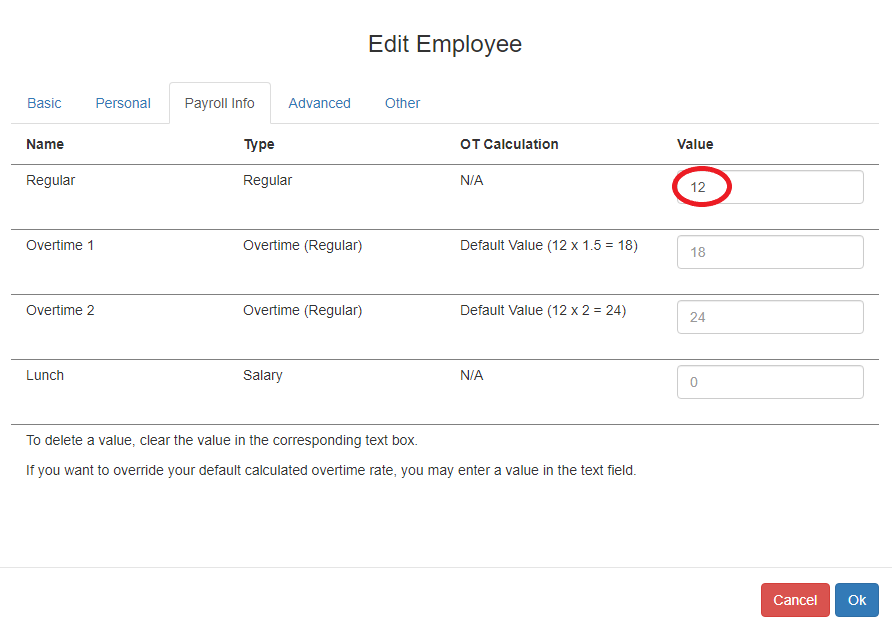The width and height of the screenshot is (892, 623).
Task: Click the Salary type in Lunch row
Action: tap(263, 375)
